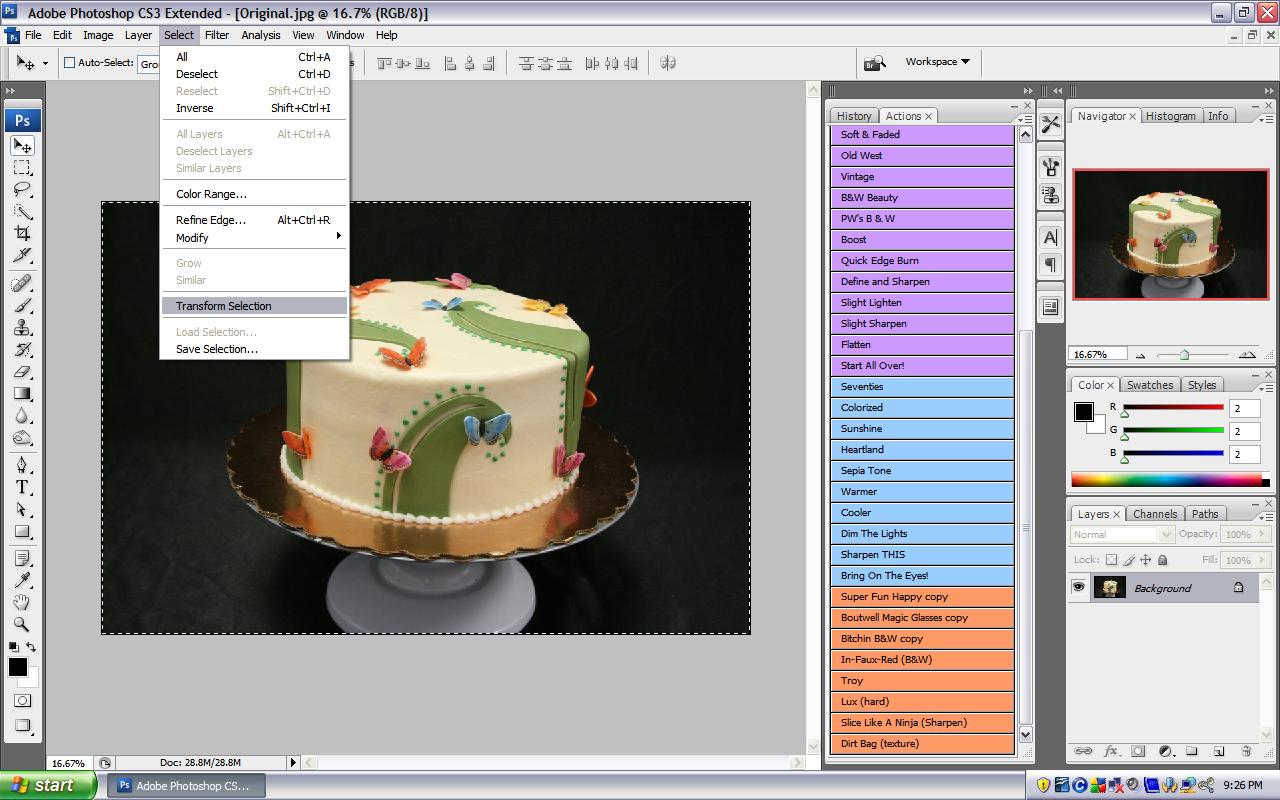
Task: Choose Inverse from the Select menu
Action: point(254,108)
